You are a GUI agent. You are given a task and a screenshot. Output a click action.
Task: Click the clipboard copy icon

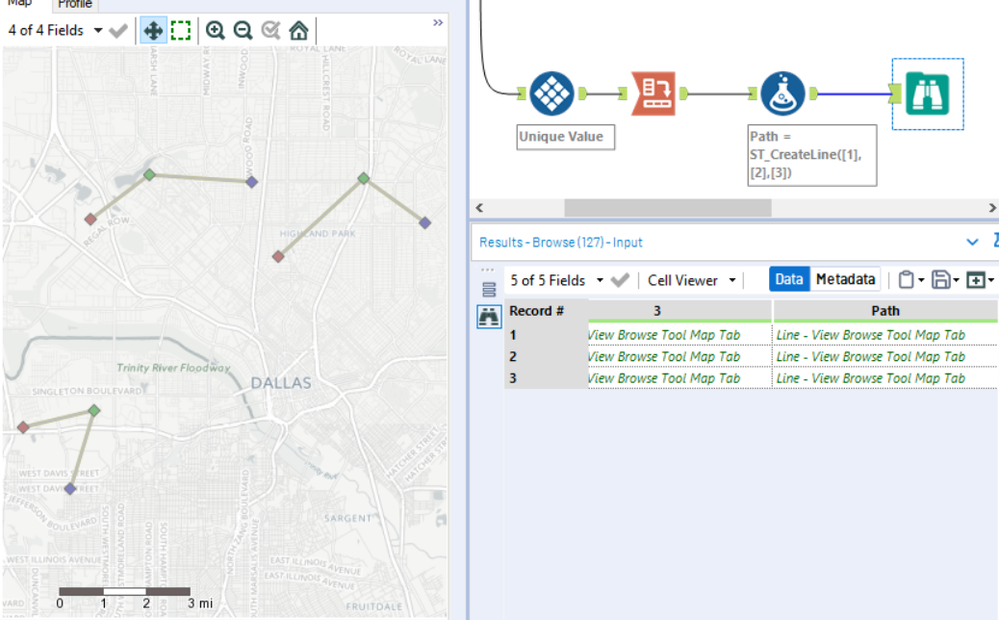point(906,280)
